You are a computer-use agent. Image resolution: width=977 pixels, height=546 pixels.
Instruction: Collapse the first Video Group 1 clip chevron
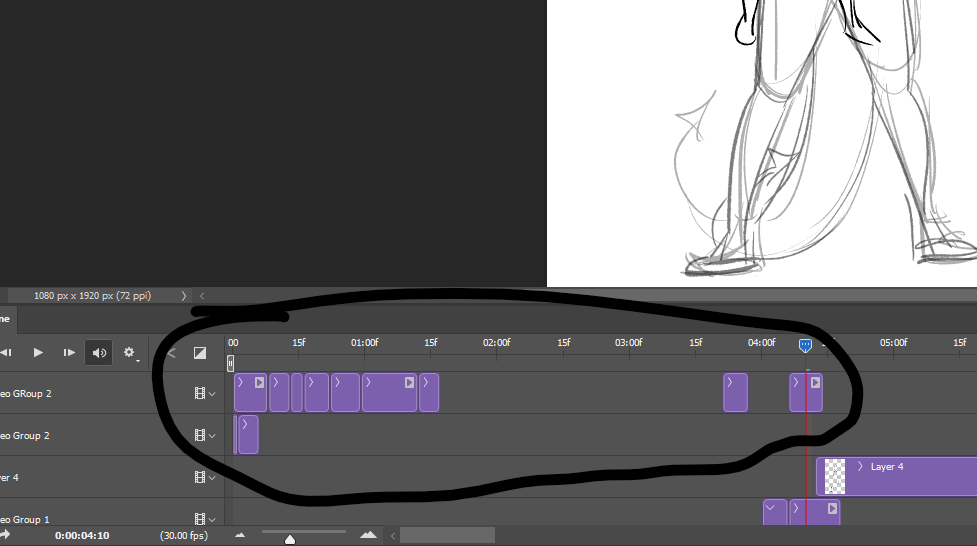tap(771, 508)
